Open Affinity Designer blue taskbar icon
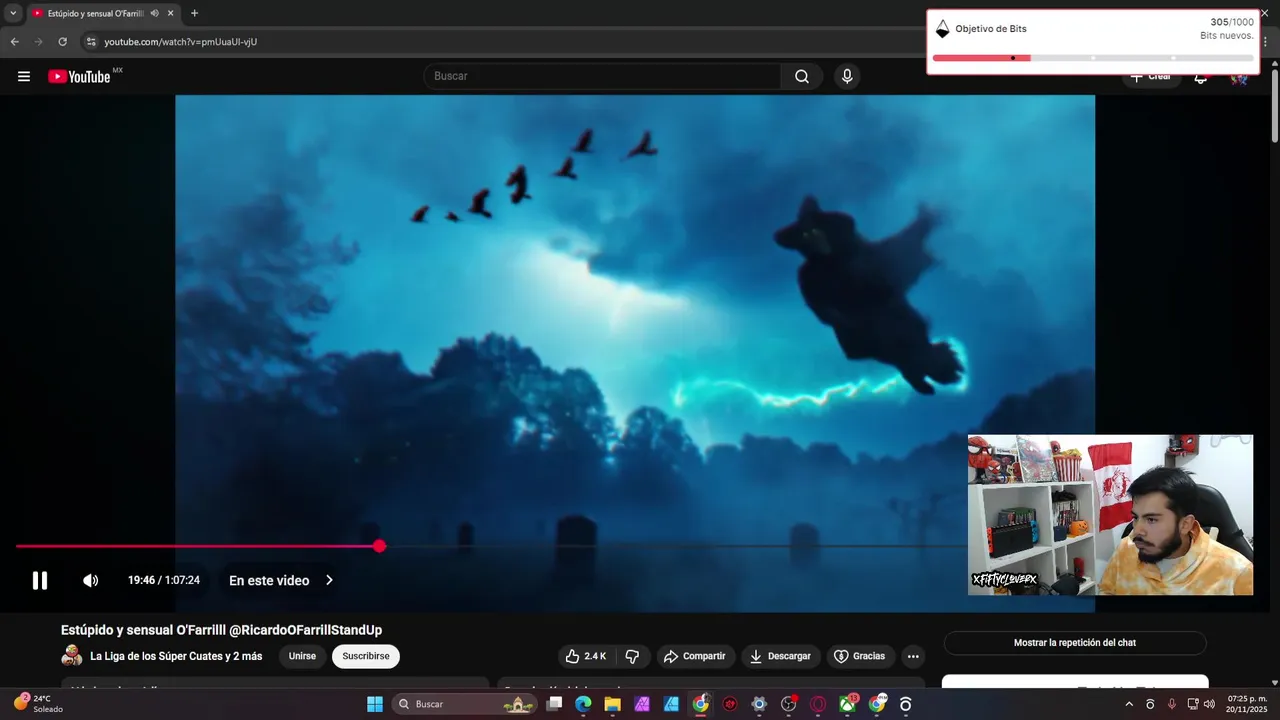The height and width of the screenshot is (720, 1280). point(671,704)
